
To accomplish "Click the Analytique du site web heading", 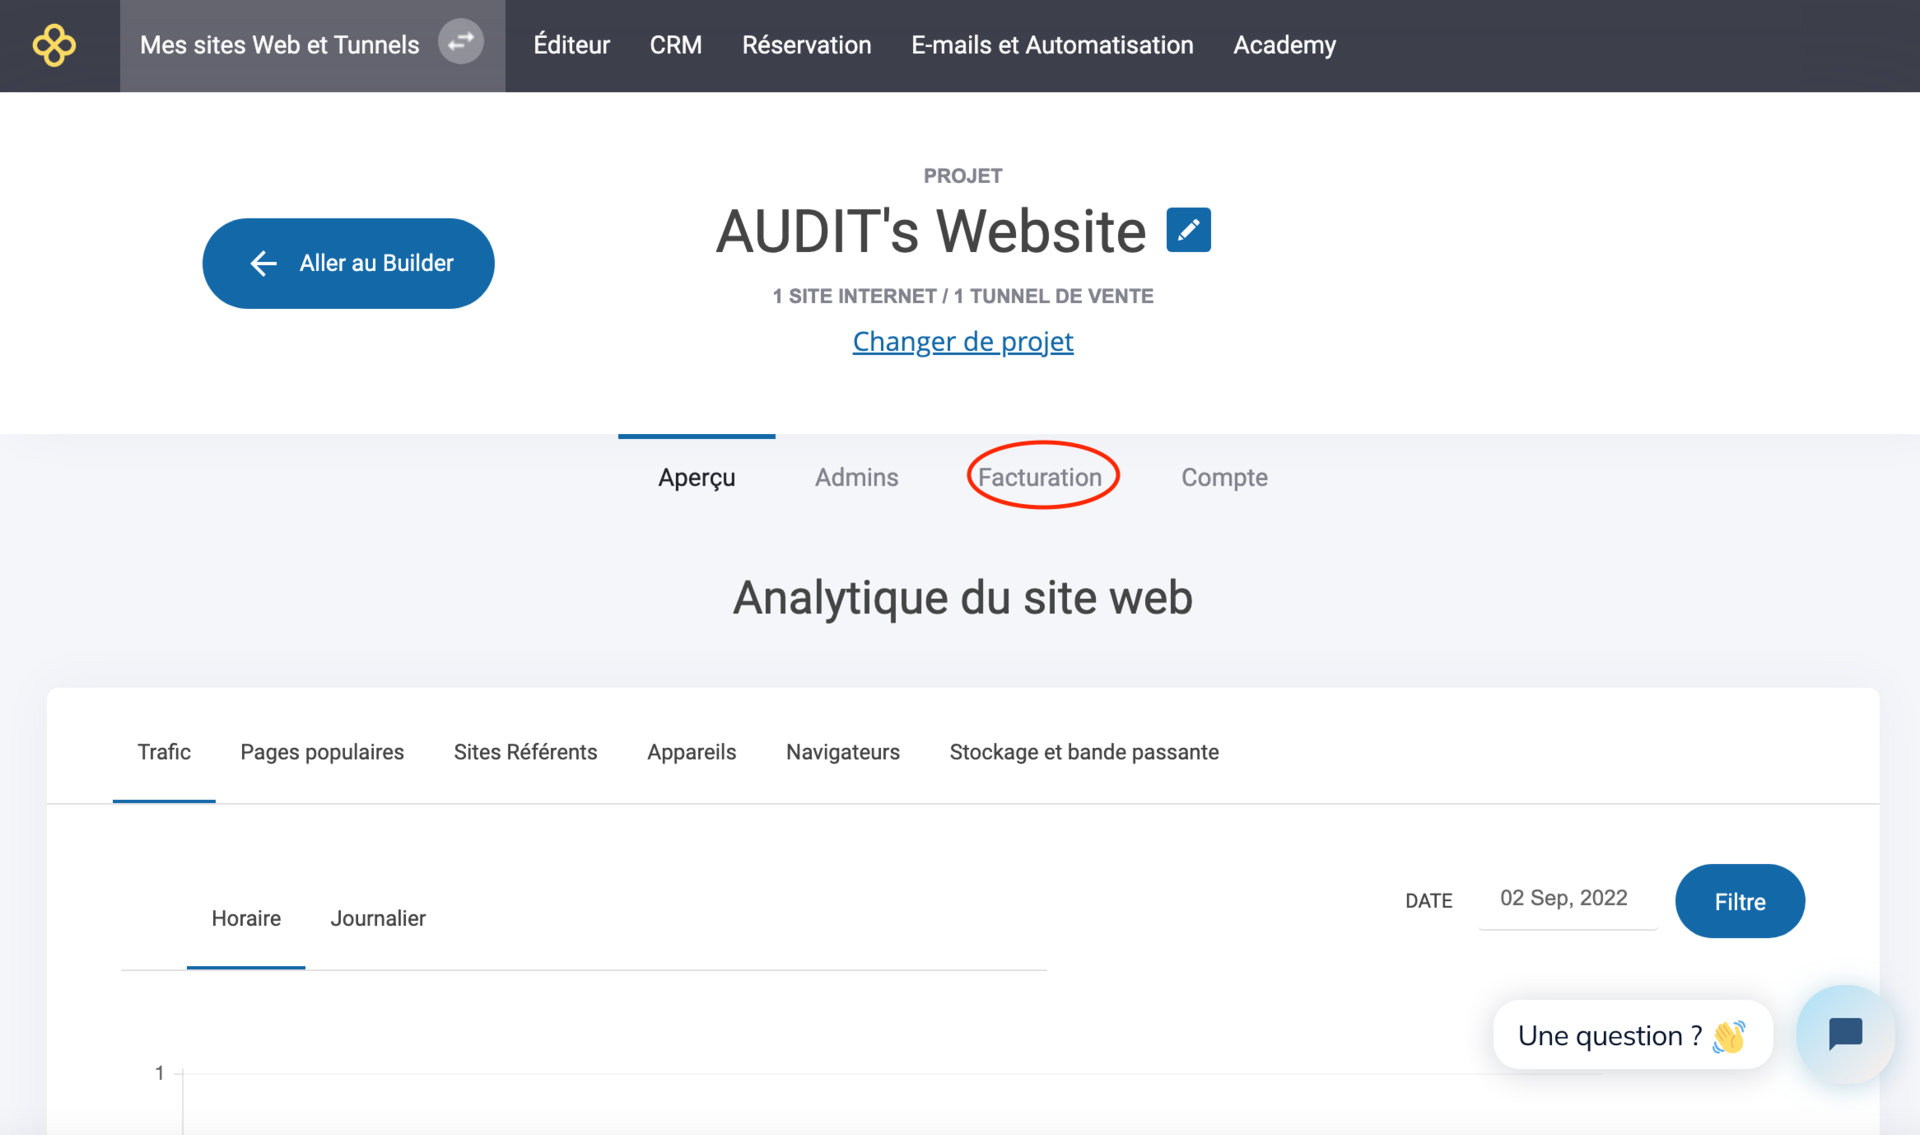I will point(962,598).
